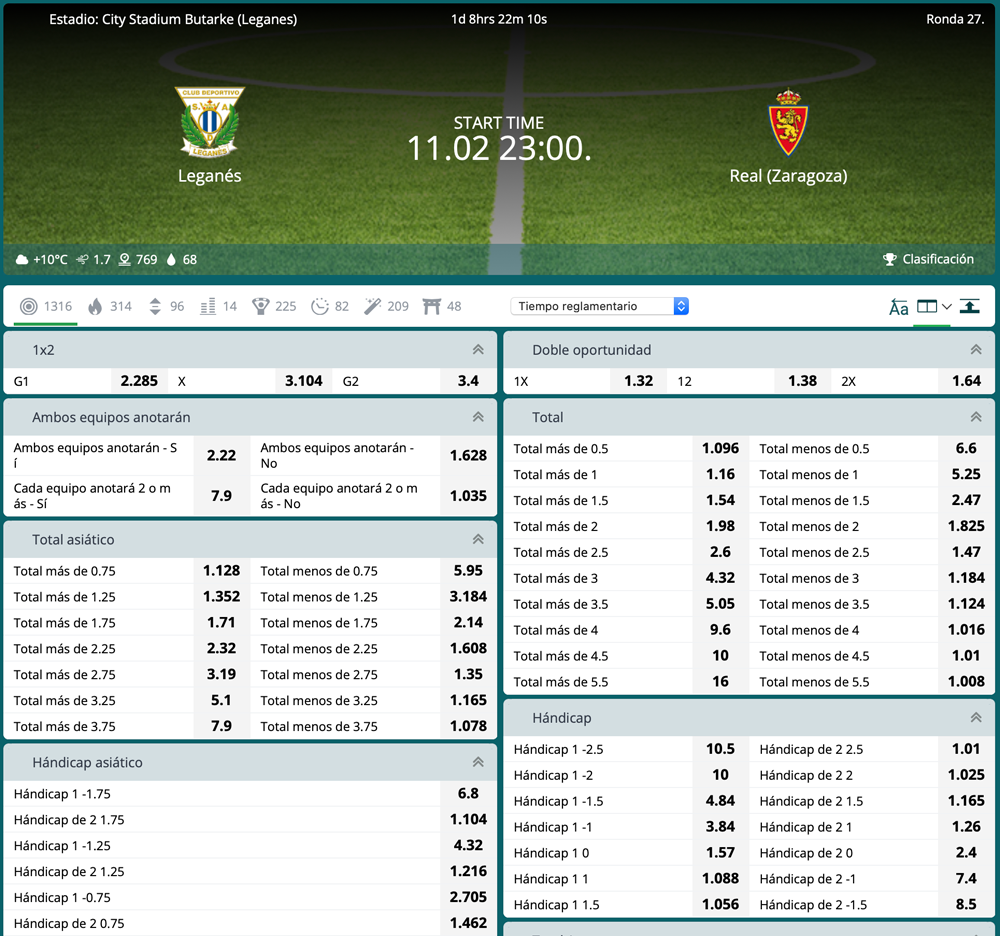Viewport: 1000px width, 936px height.
Task: Click the Leganés club crest
Action: pos(210,122)
